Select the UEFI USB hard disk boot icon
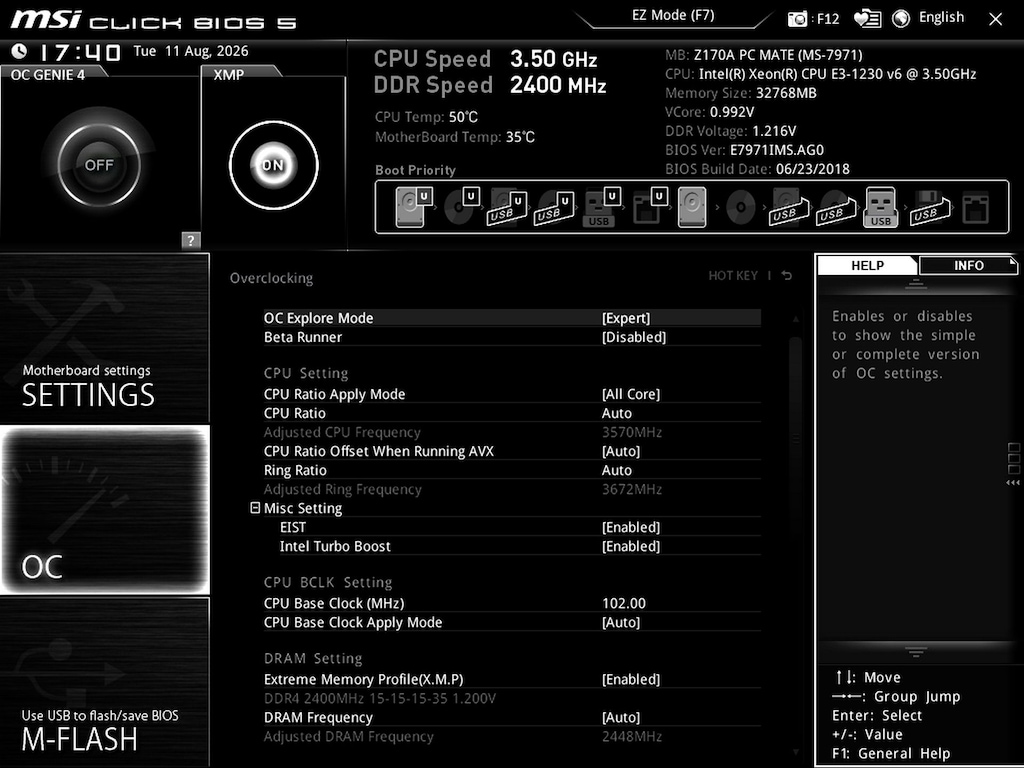Image resolution: width=1024 pixels, height=768 pixels. (x=507, y=207)
